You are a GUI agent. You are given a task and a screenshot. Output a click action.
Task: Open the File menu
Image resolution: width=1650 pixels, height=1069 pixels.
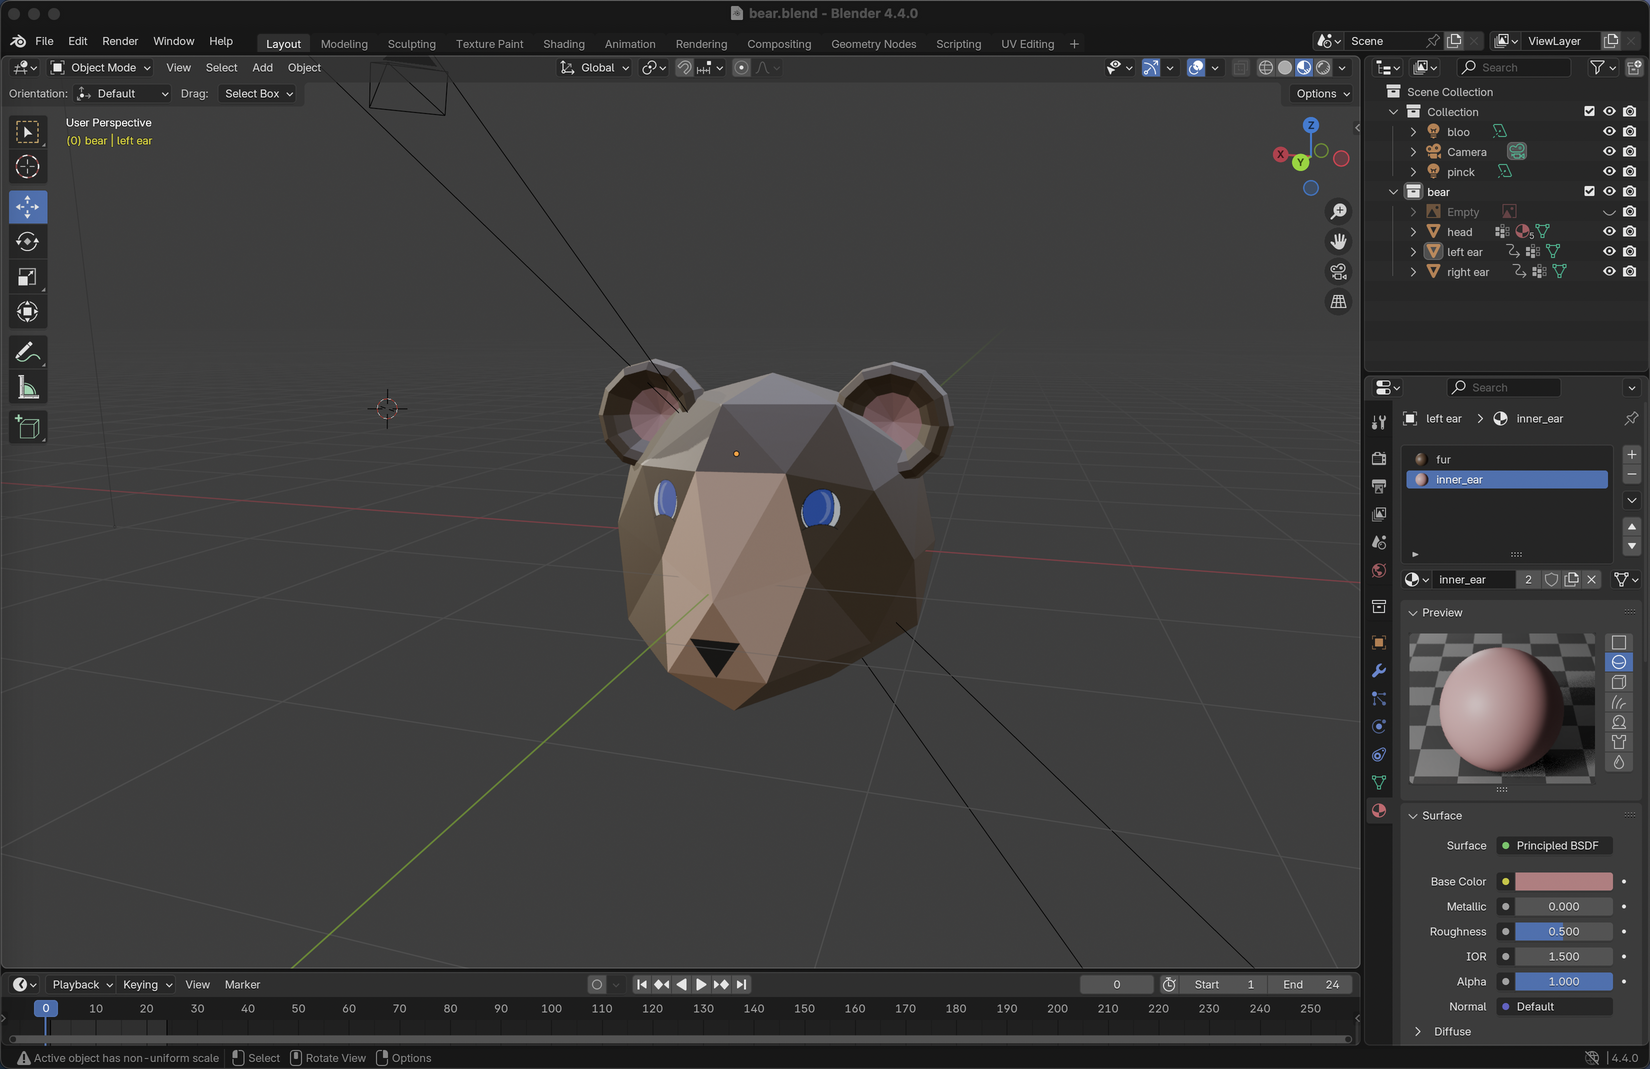[x=44, y=41]
